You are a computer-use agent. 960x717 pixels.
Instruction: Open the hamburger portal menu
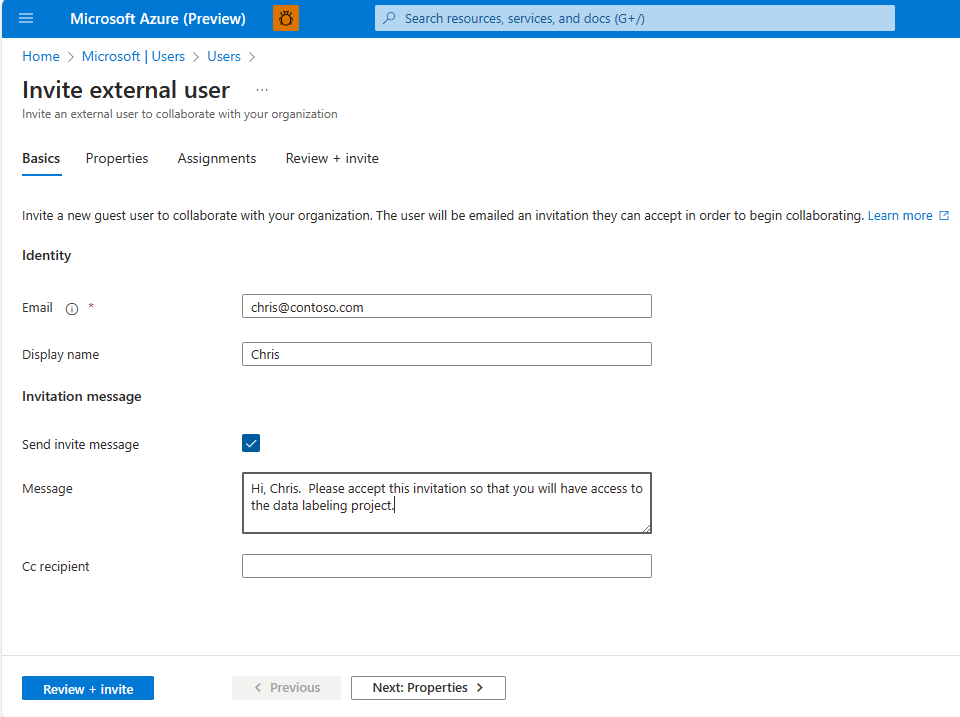coord(26,18)
